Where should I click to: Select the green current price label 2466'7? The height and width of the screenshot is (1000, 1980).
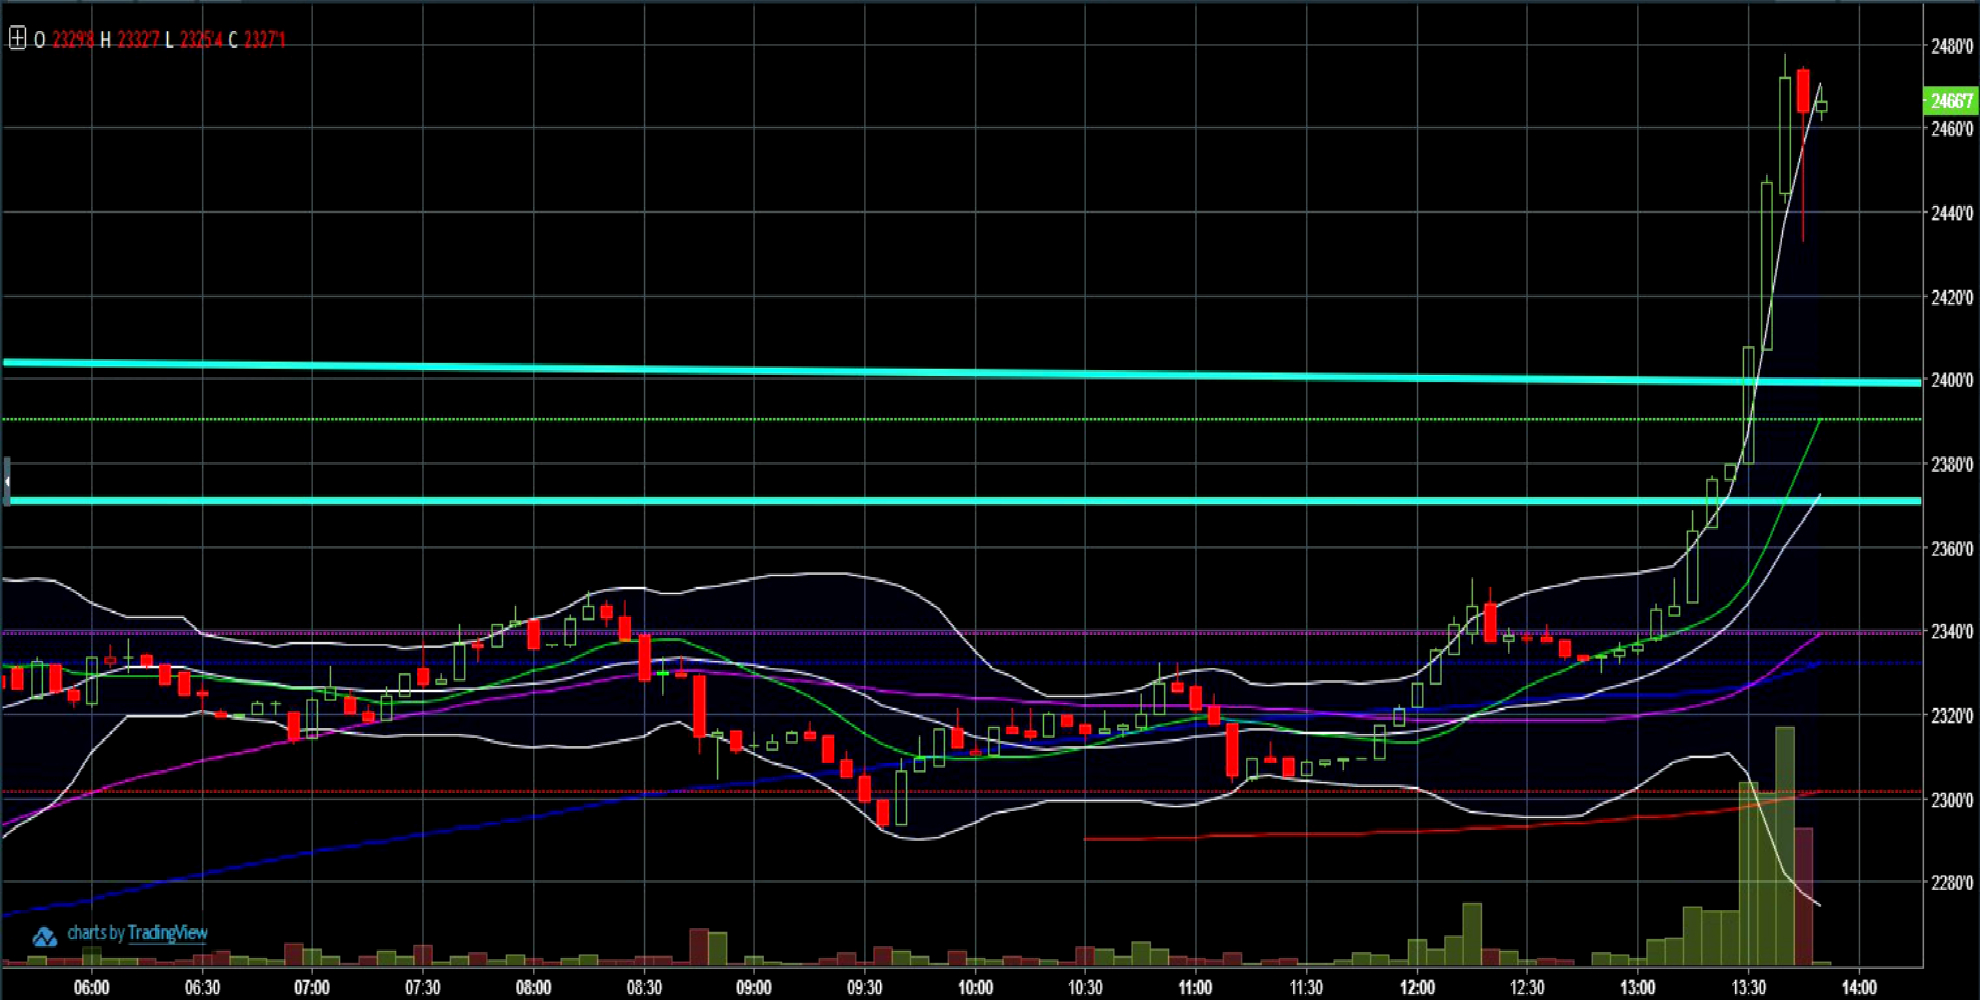tap(1950, 101)
